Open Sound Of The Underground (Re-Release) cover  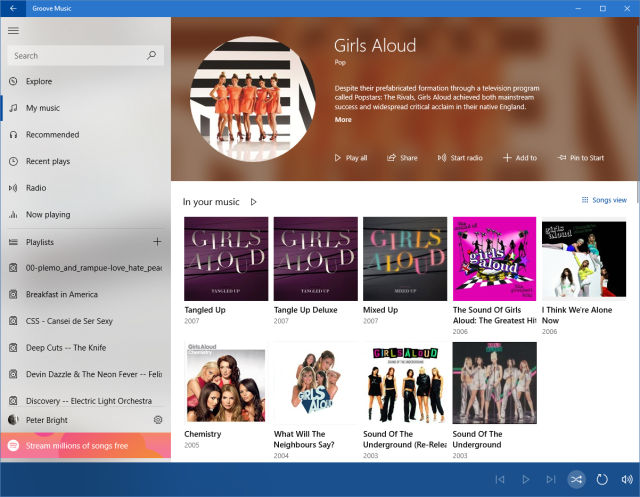click(405, 383)
